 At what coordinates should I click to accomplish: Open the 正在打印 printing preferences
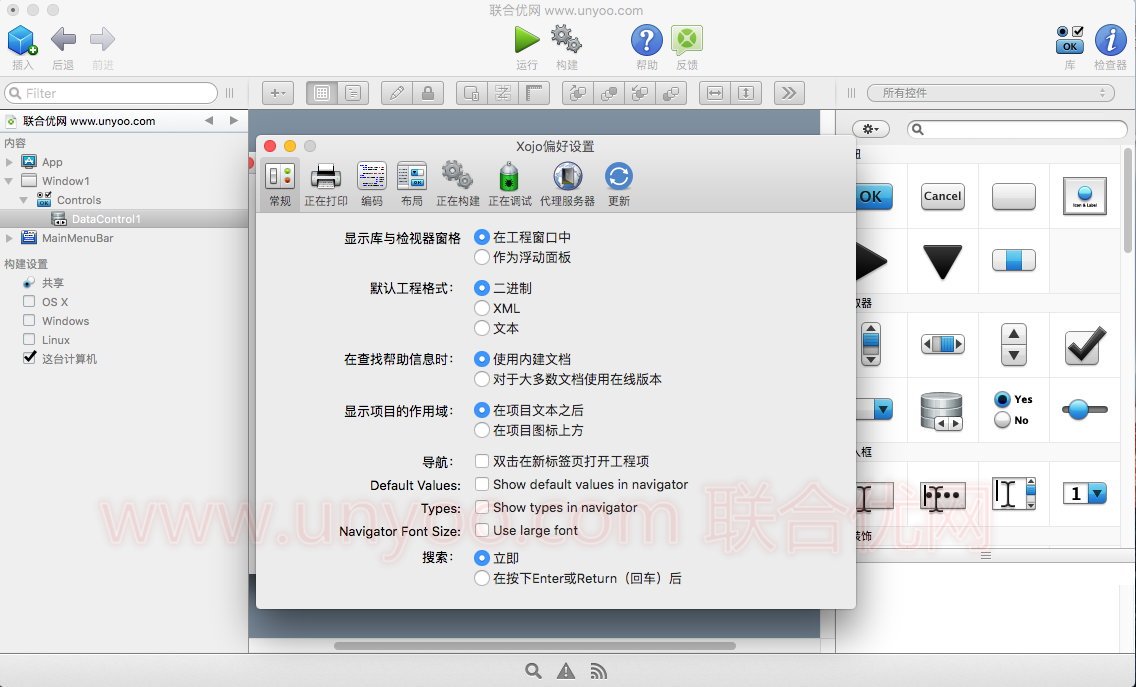(x=325, y=184)
